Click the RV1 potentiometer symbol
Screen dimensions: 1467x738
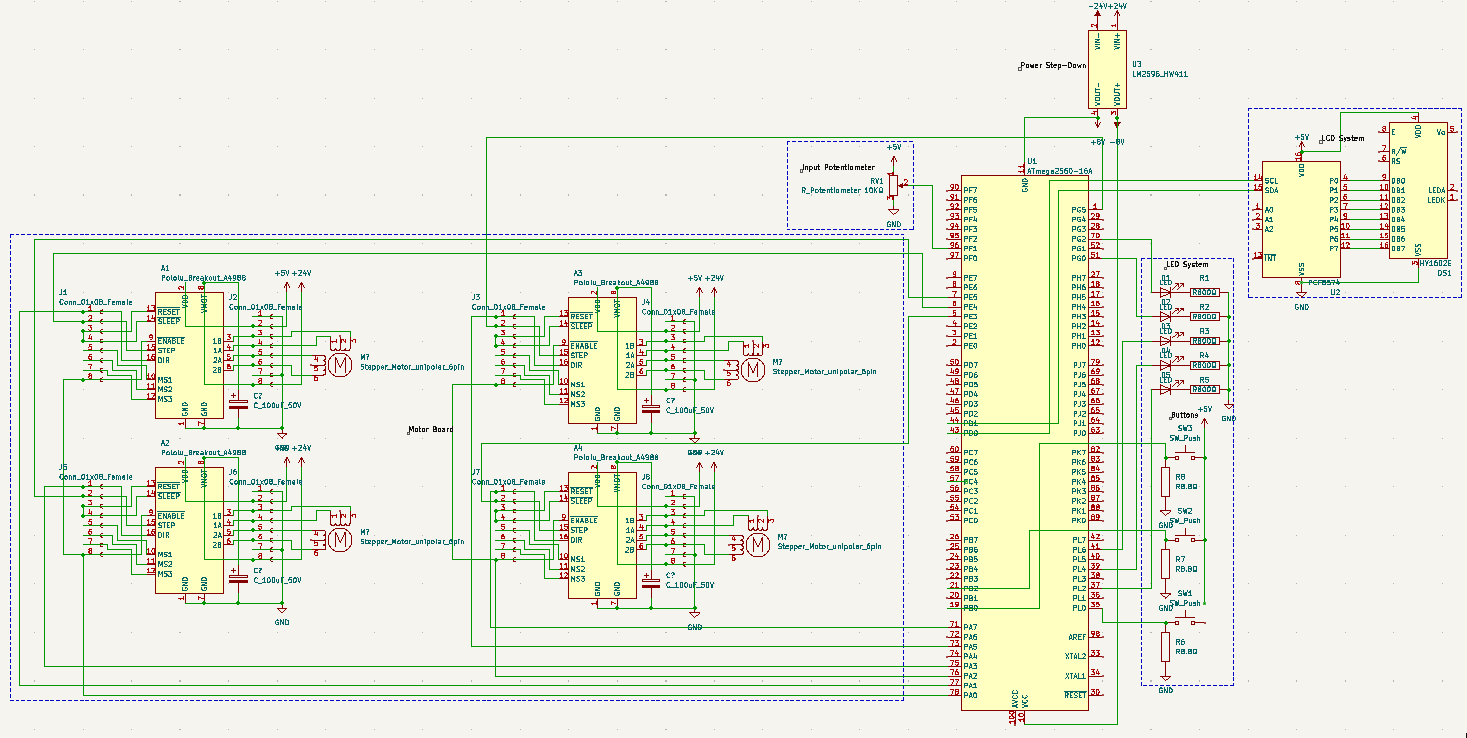coord(893,184)
